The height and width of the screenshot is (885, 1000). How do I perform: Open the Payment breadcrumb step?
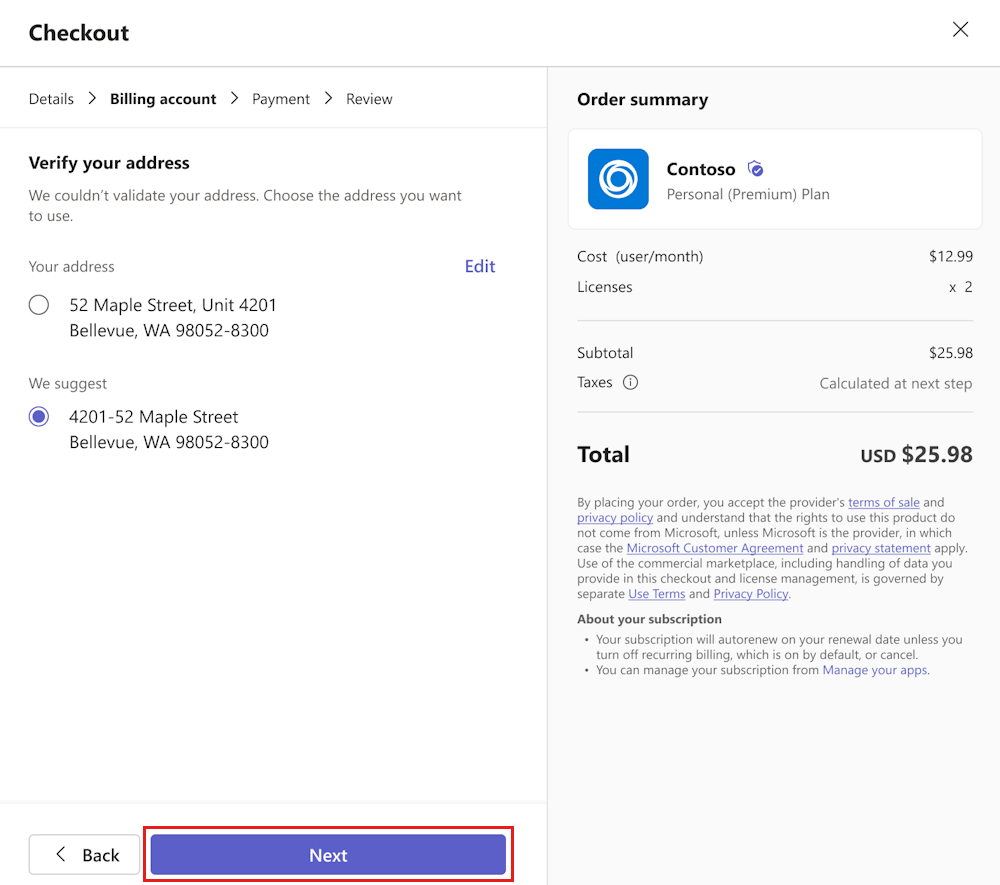tap(280, 99)
